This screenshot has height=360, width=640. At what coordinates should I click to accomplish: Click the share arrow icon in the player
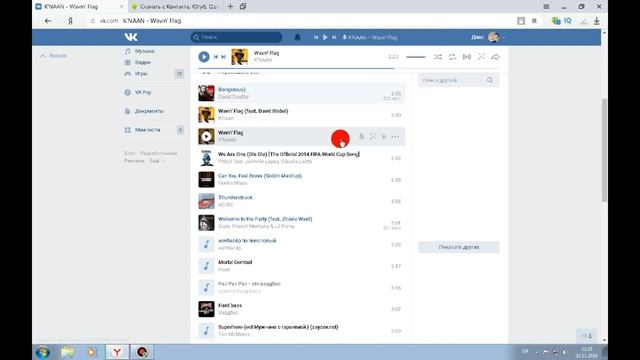[x=496, y=57]
